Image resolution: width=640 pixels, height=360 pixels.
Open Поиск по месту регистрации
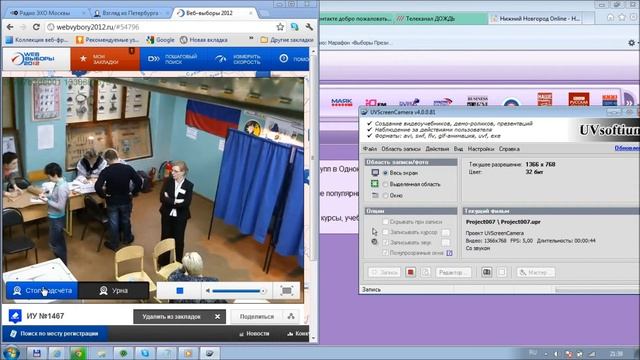coord(55,333)
